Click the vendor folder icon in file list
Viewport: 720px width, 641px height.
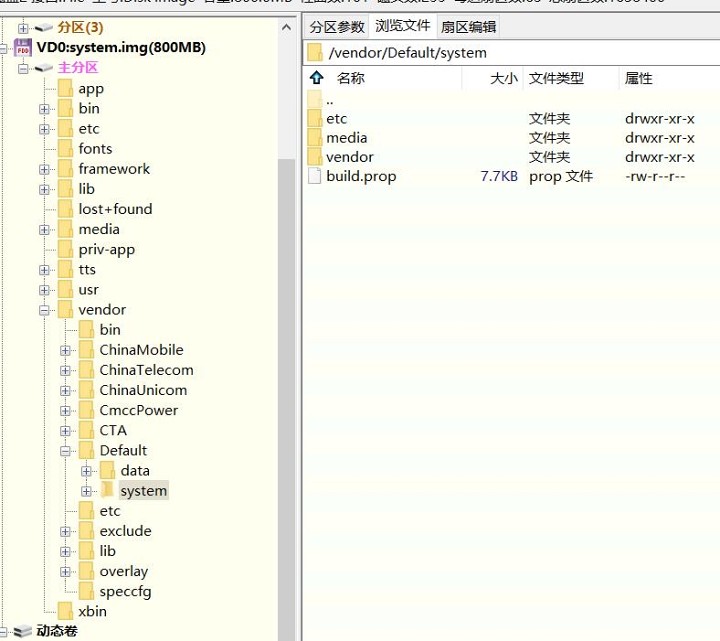(x=315, y=157)
